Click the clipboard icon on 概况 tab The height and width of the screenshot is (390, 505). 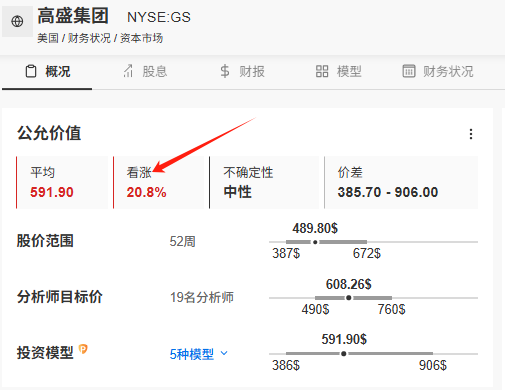(x=31, y=71)
